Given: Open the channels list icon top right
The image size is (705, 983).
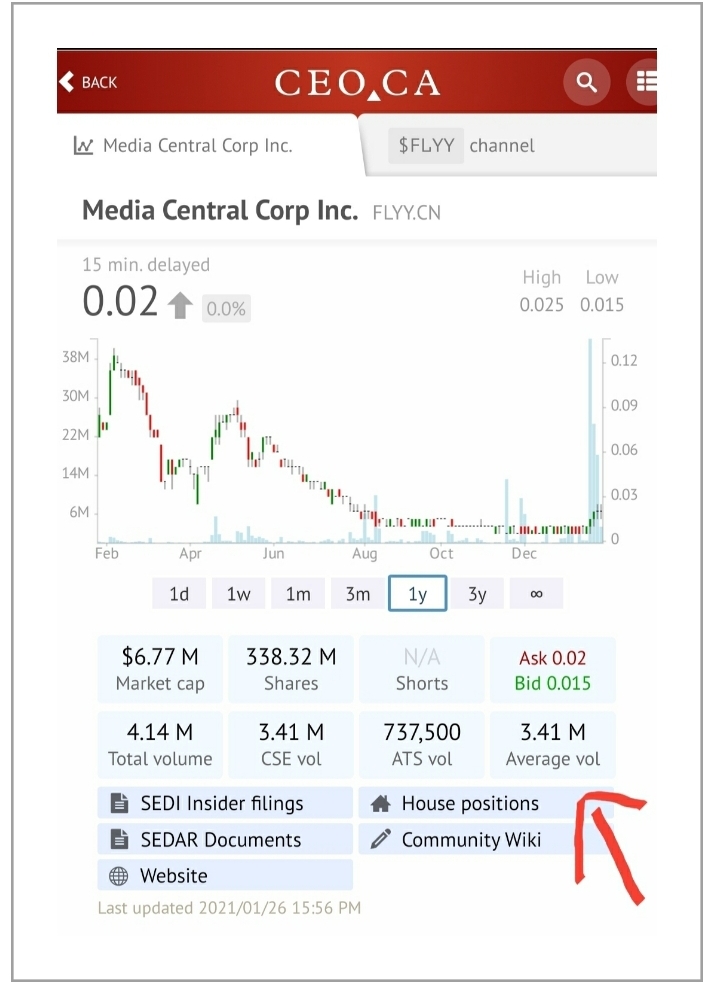Looking at the screenshot, I should pos(645,81).
